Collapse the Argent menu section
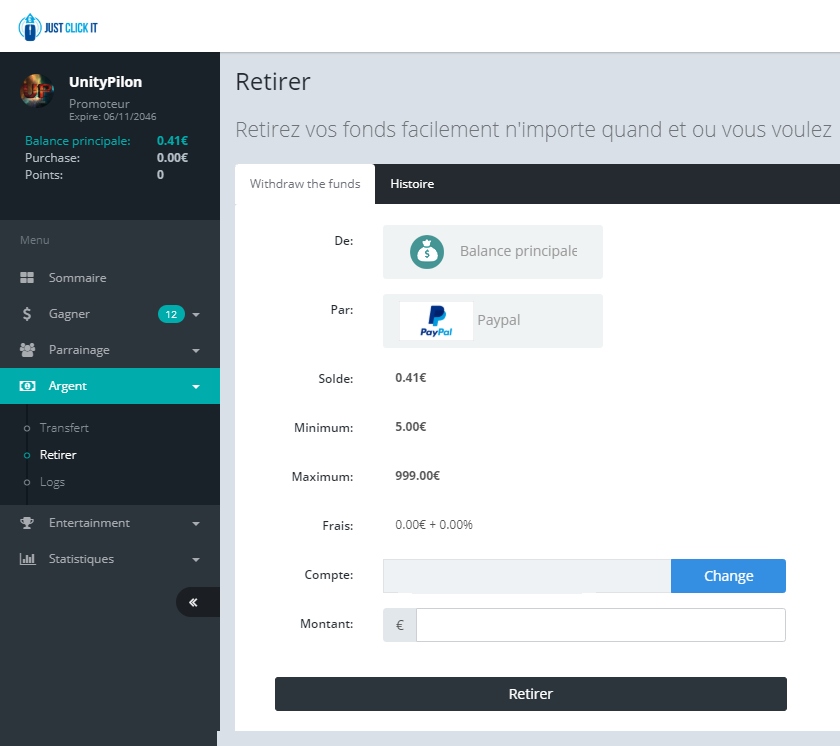This screenshot has height=746, width=840. [196, 387]
